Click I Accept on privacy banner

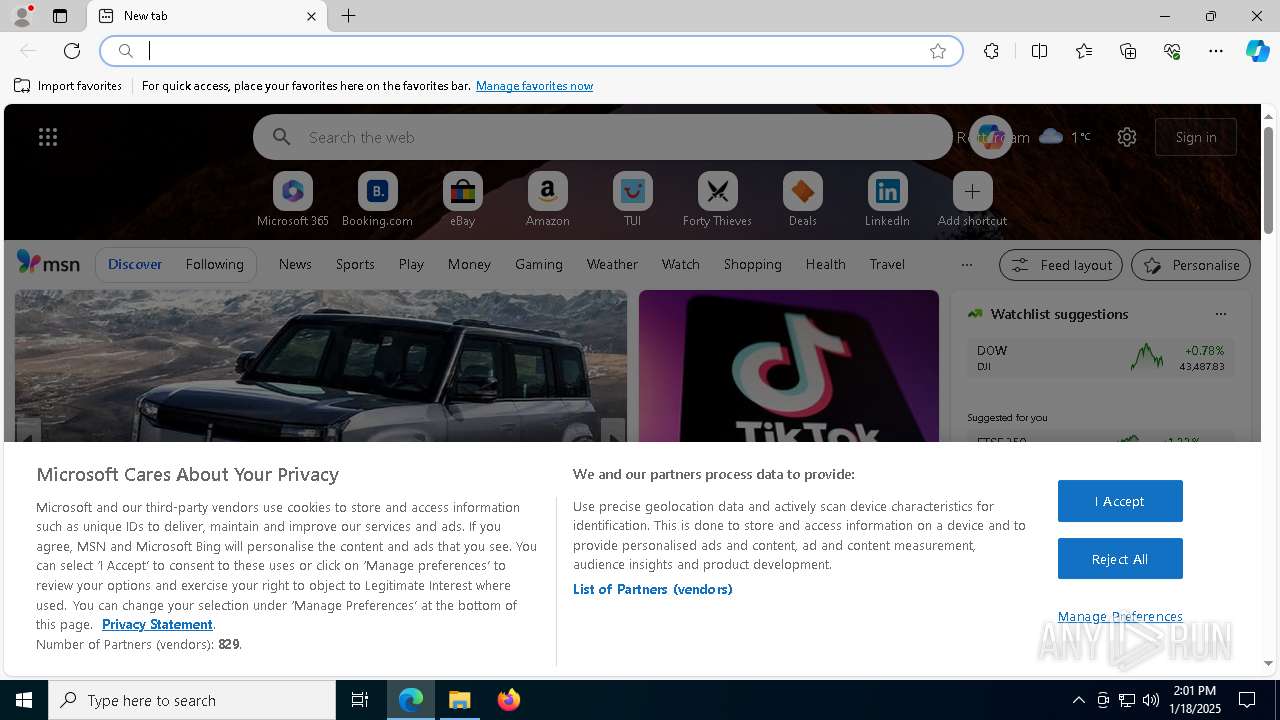pyautogui.click(x=1120, y=501)
